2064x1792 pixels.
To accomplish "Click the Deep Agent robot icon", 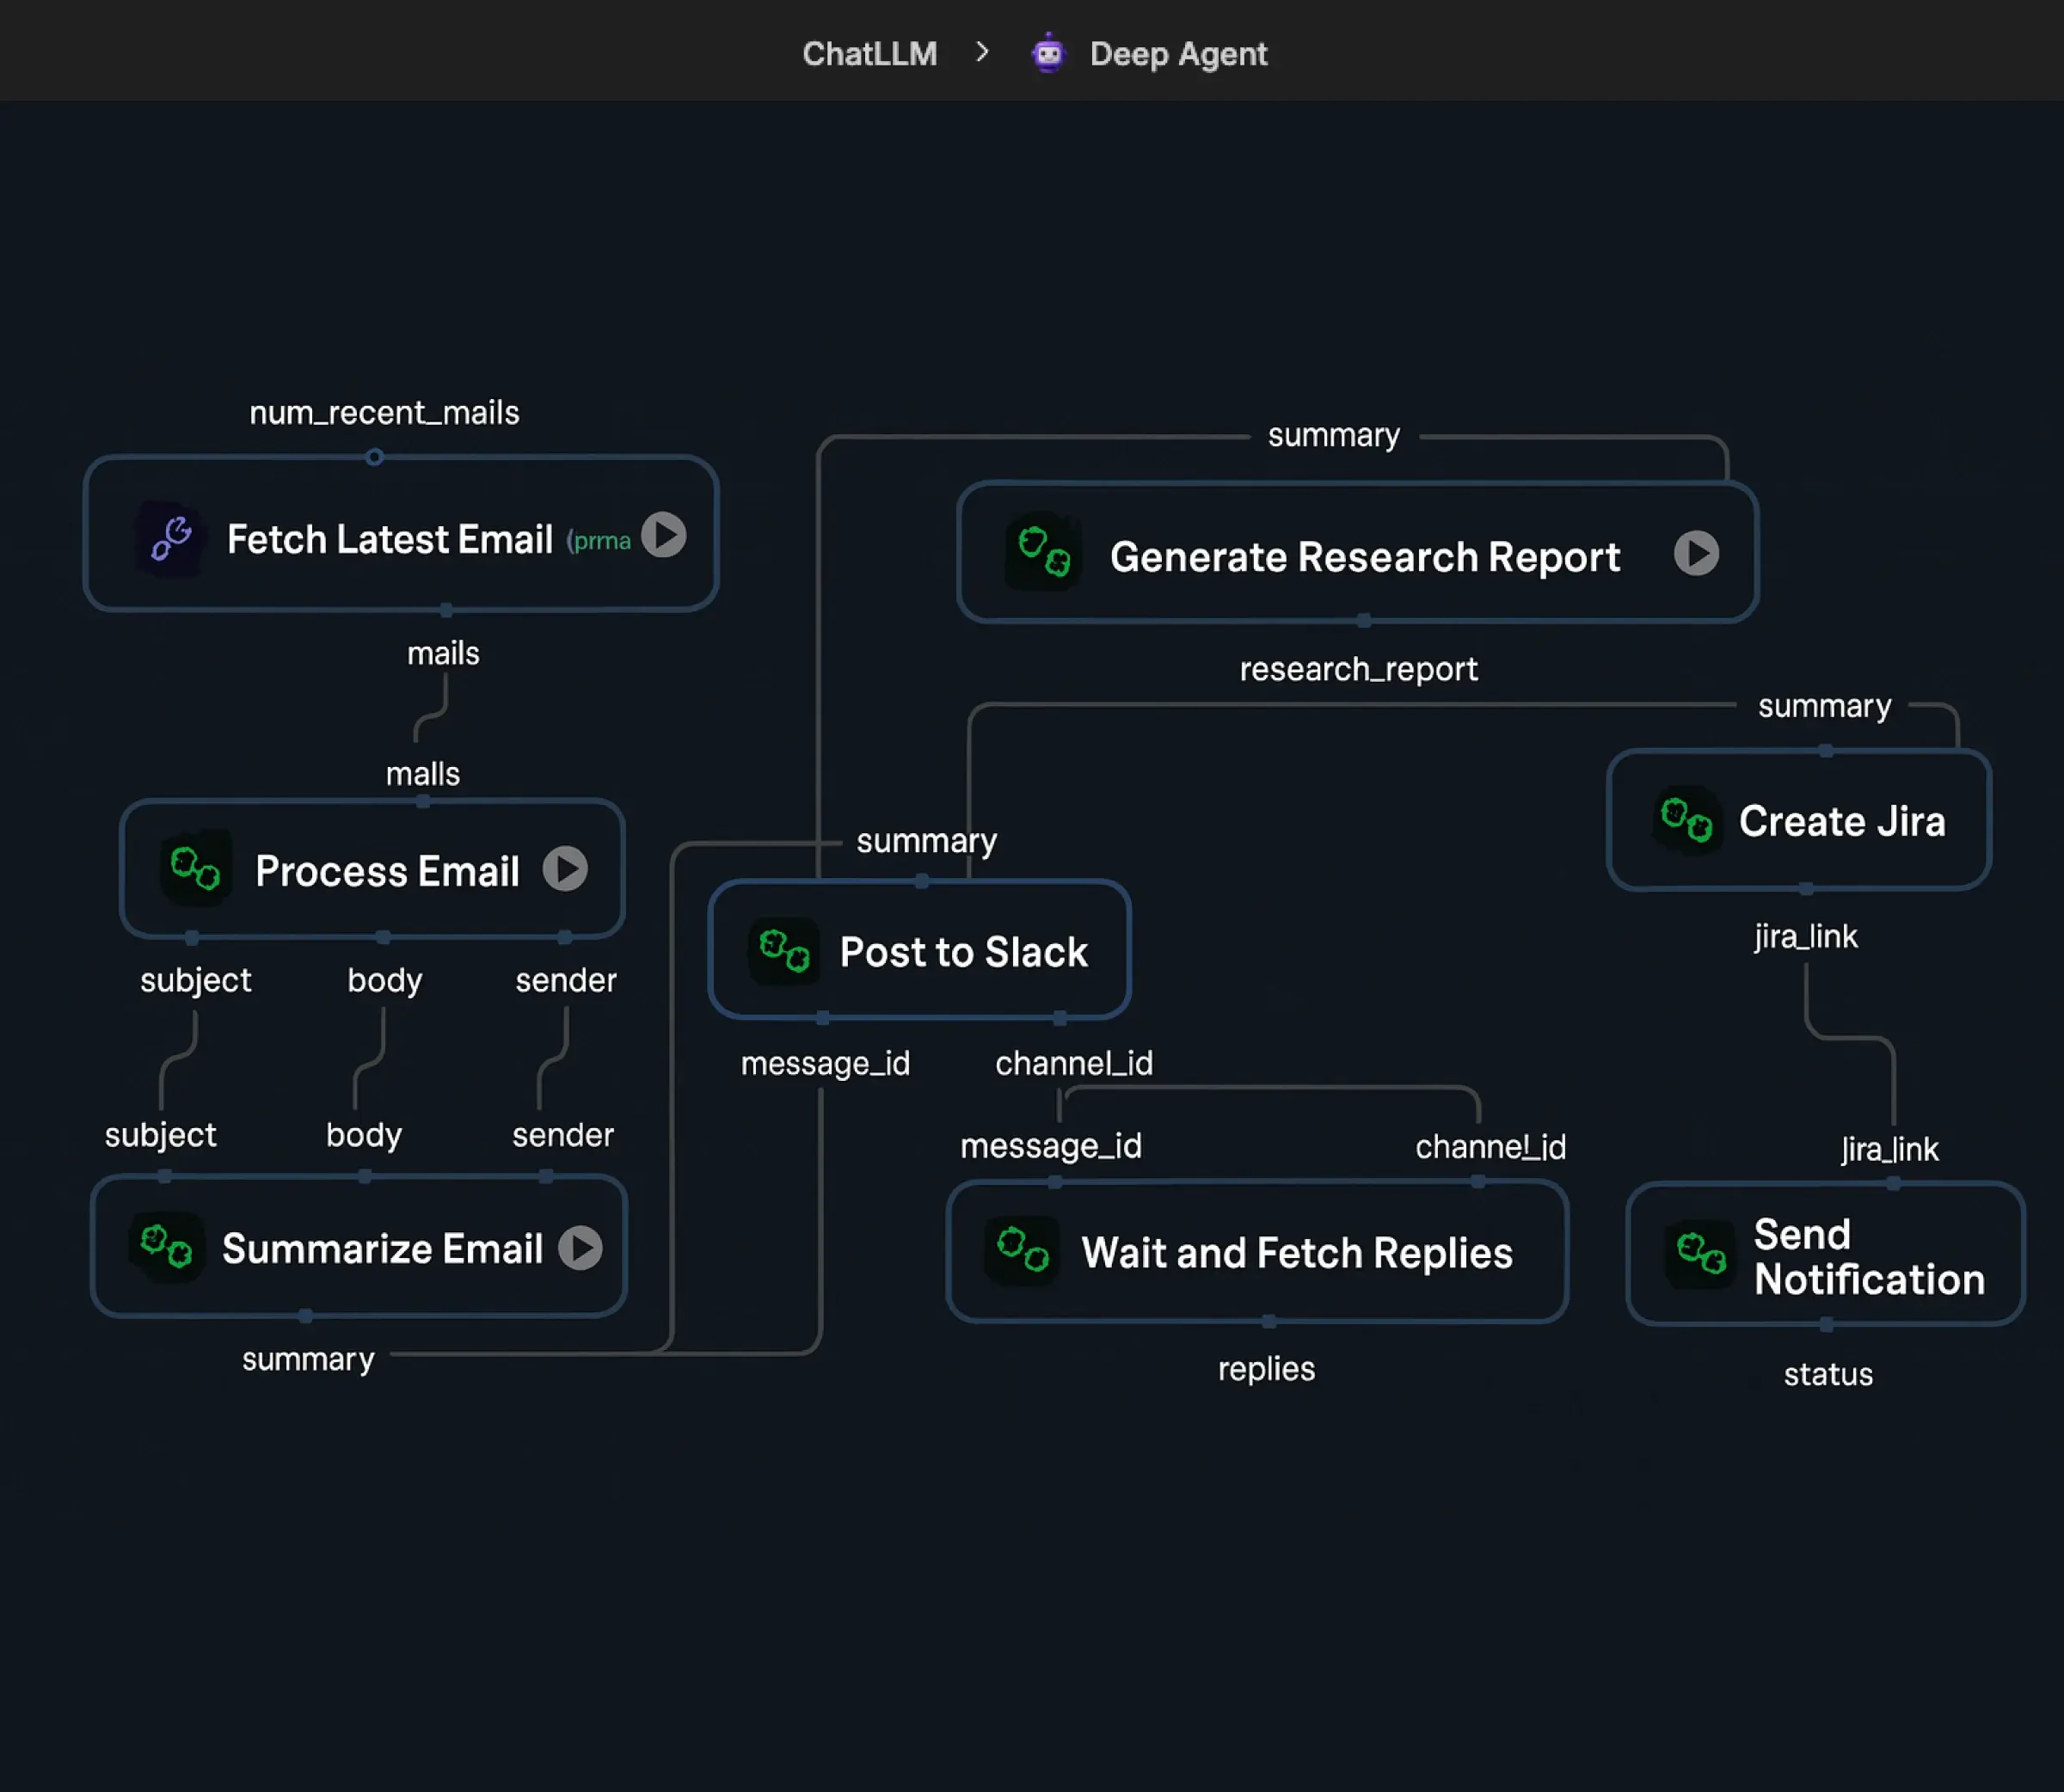I will tap(1048, 53).
